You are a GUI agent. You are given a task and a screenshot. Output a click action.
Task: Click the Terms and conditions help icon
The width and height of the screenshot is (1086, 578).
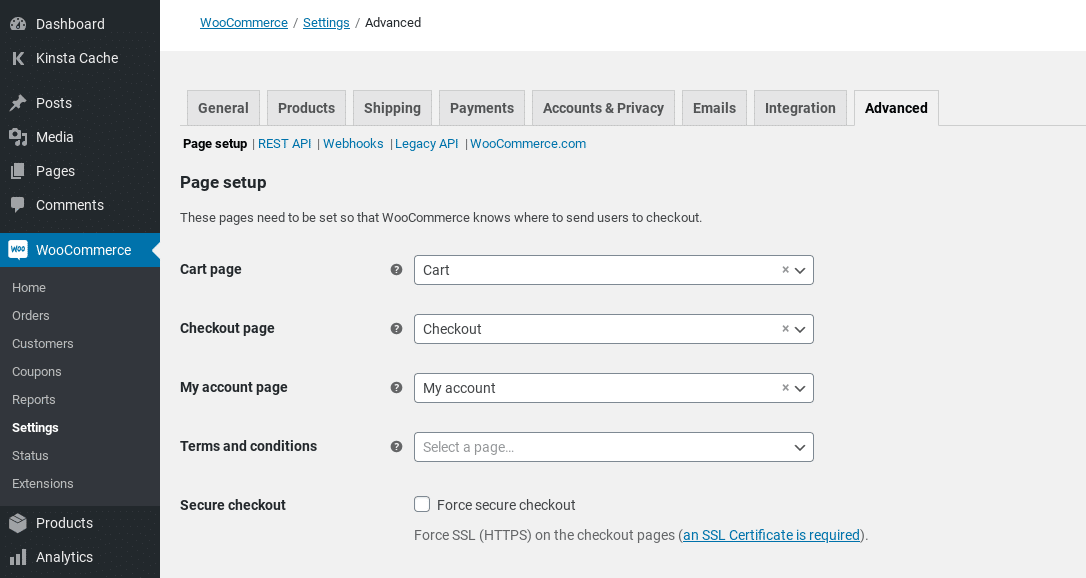(x=396, y=447)
